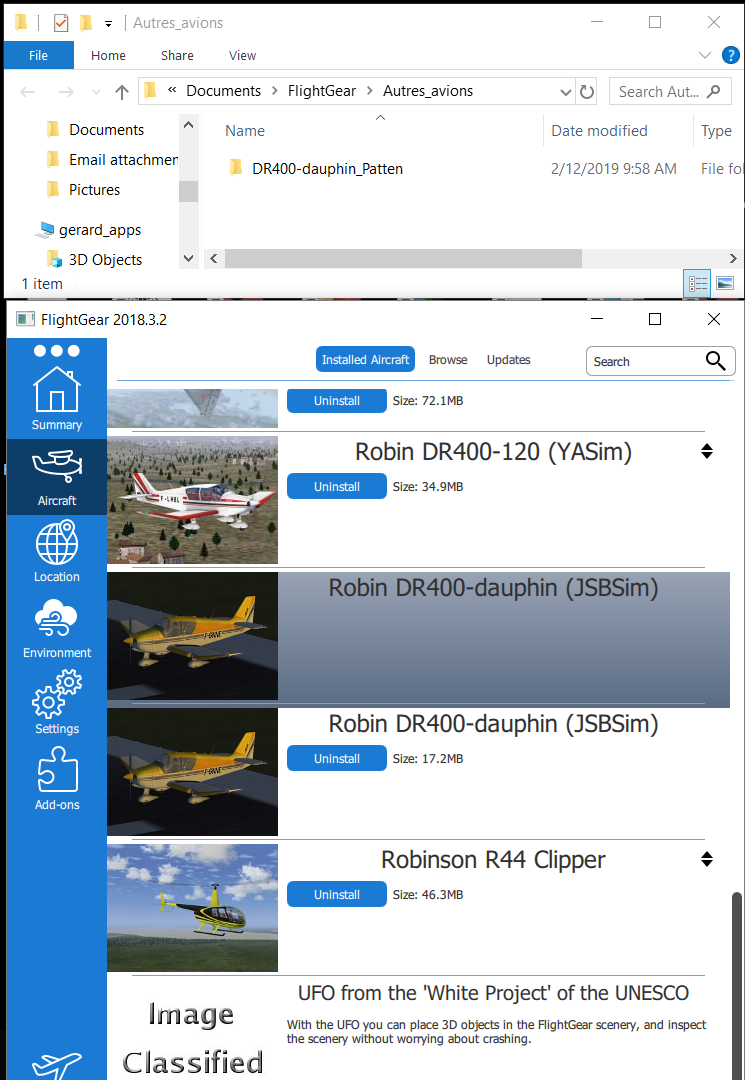Open variant selector for Robinson R44 Clipper

pyautogui.click(x=706, y=859)
